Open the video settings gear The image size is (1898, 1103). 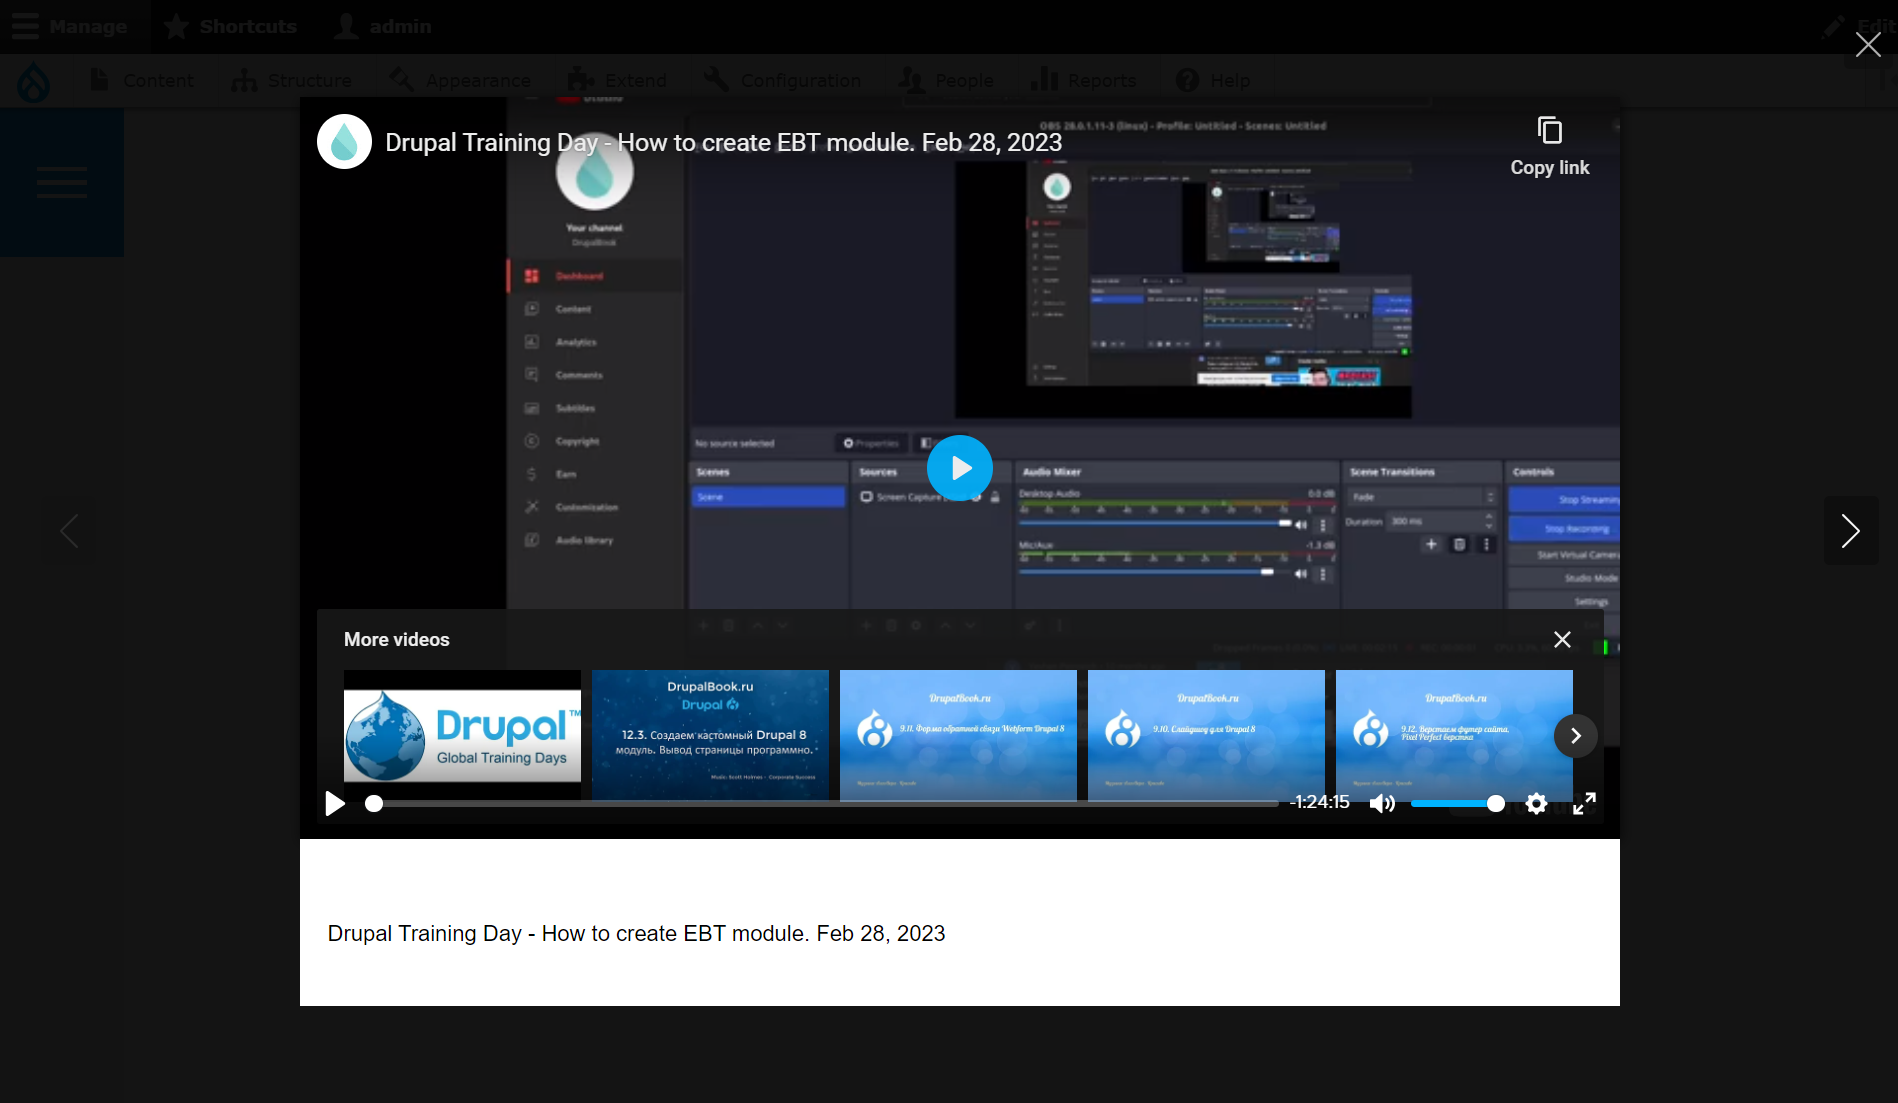point(1536,803)
